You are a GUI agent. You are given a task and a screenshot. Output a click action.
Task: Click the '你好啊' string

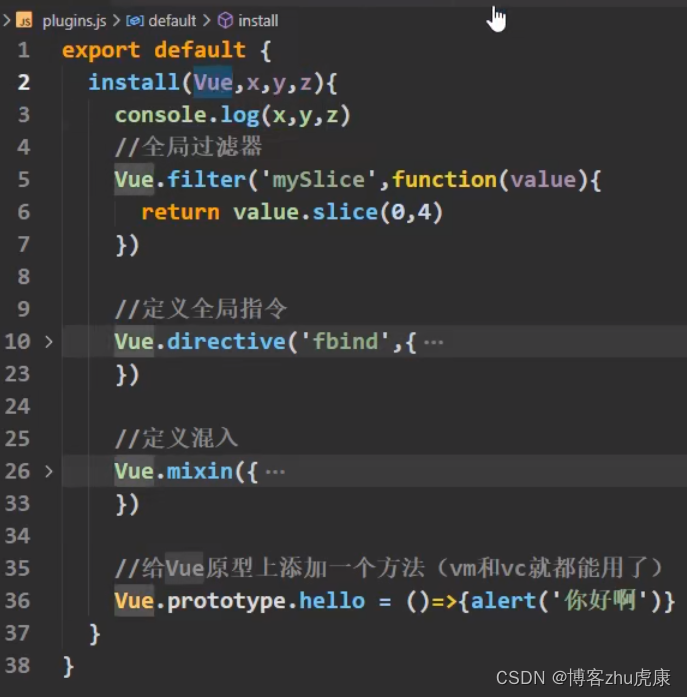tap(599, 601)
